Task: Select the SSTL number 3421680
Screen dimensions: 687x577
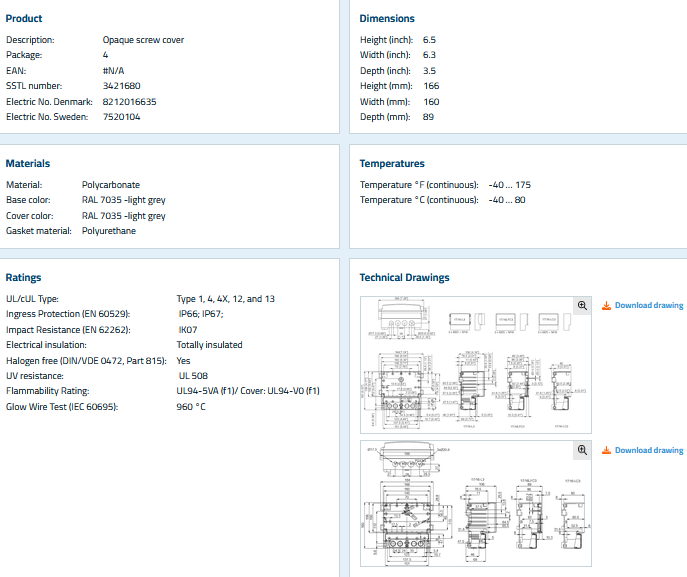Action: pyautogui.click(x=122, y=86)
